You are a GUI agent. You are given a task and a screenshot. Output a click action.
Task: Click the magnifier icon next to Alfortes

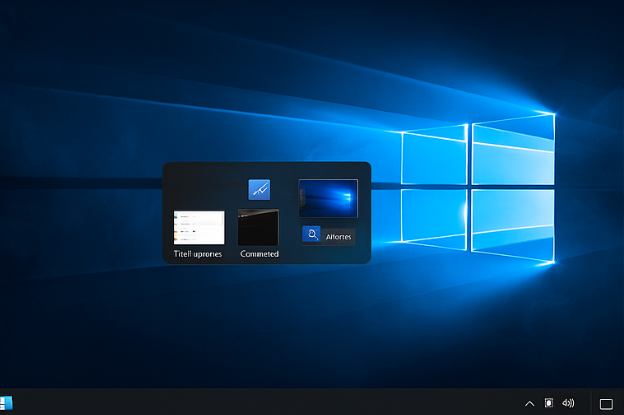pos(312,234)
